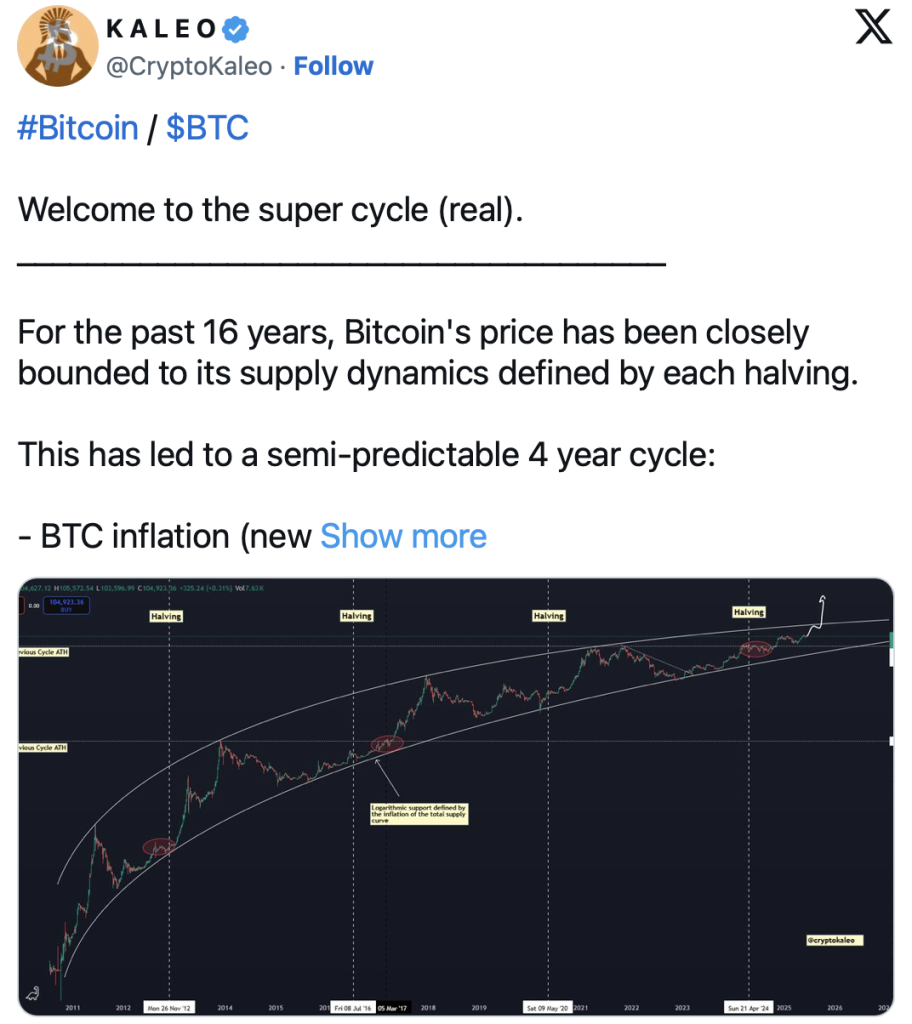Viewport: 912px width, 1024px height.
Task: Select the Sun 21 Apr '24 date marker
Action: point(749,1008)
